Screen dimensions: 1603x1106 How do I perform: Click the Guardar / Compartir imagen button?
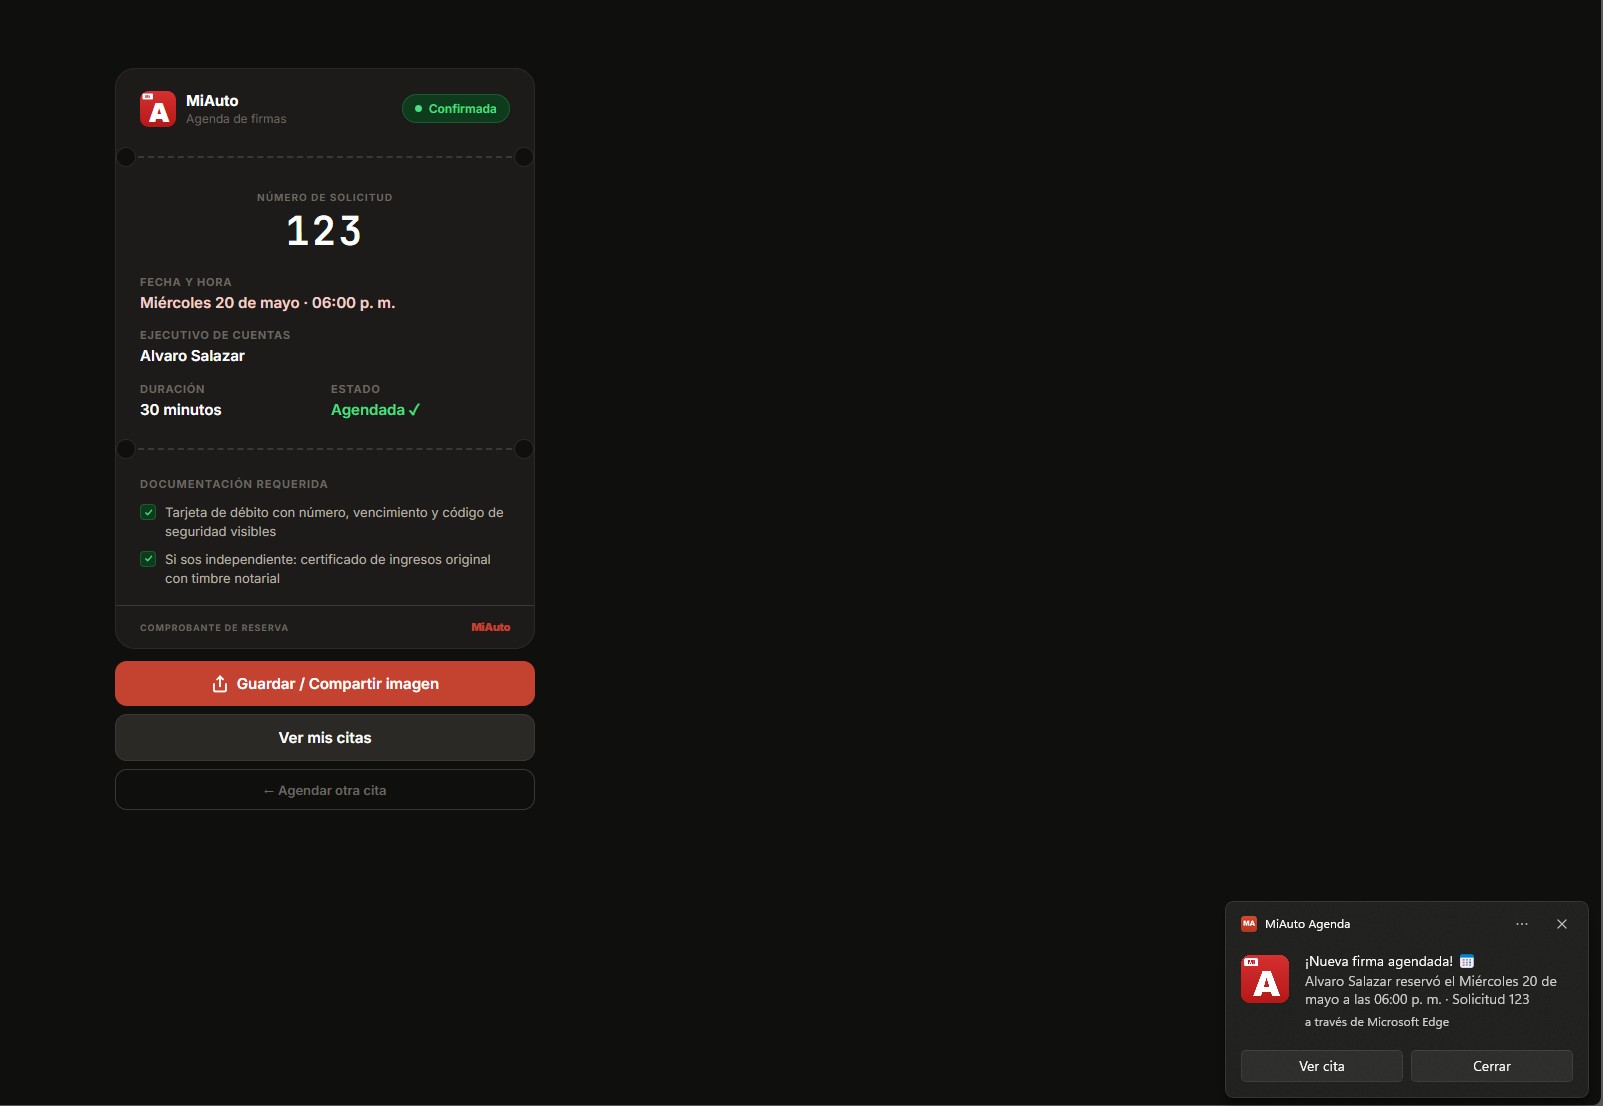tap(325, 684)
